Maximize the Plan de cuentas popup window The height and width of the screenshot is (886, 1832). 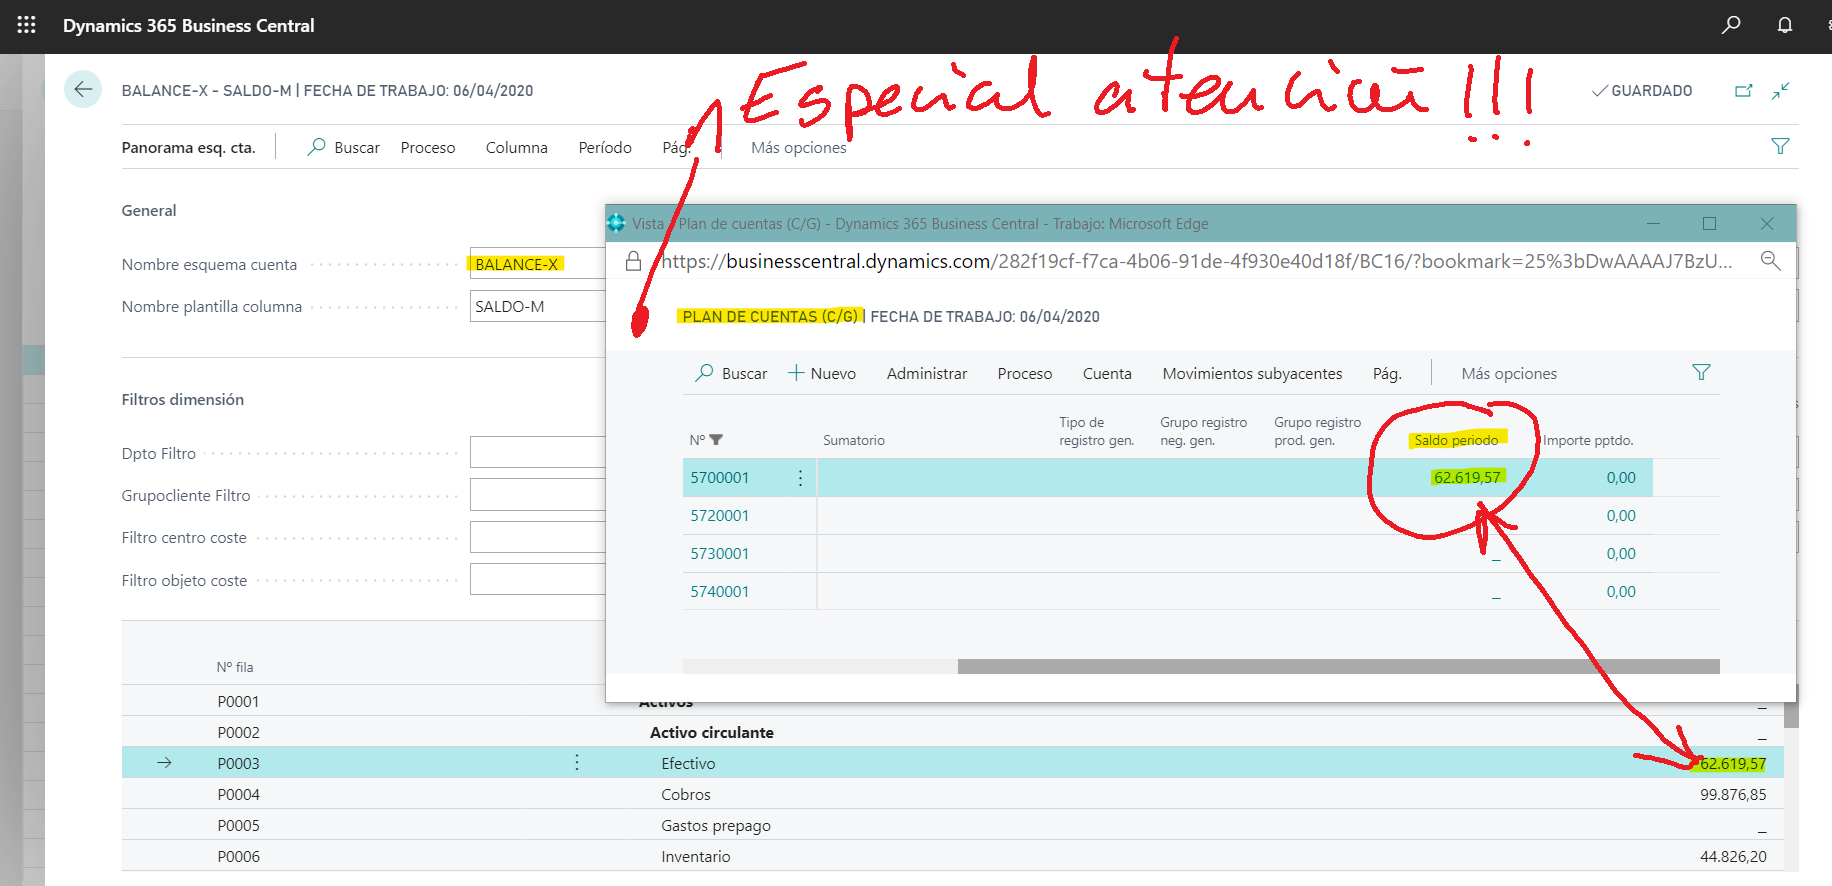pos(1709,223)
